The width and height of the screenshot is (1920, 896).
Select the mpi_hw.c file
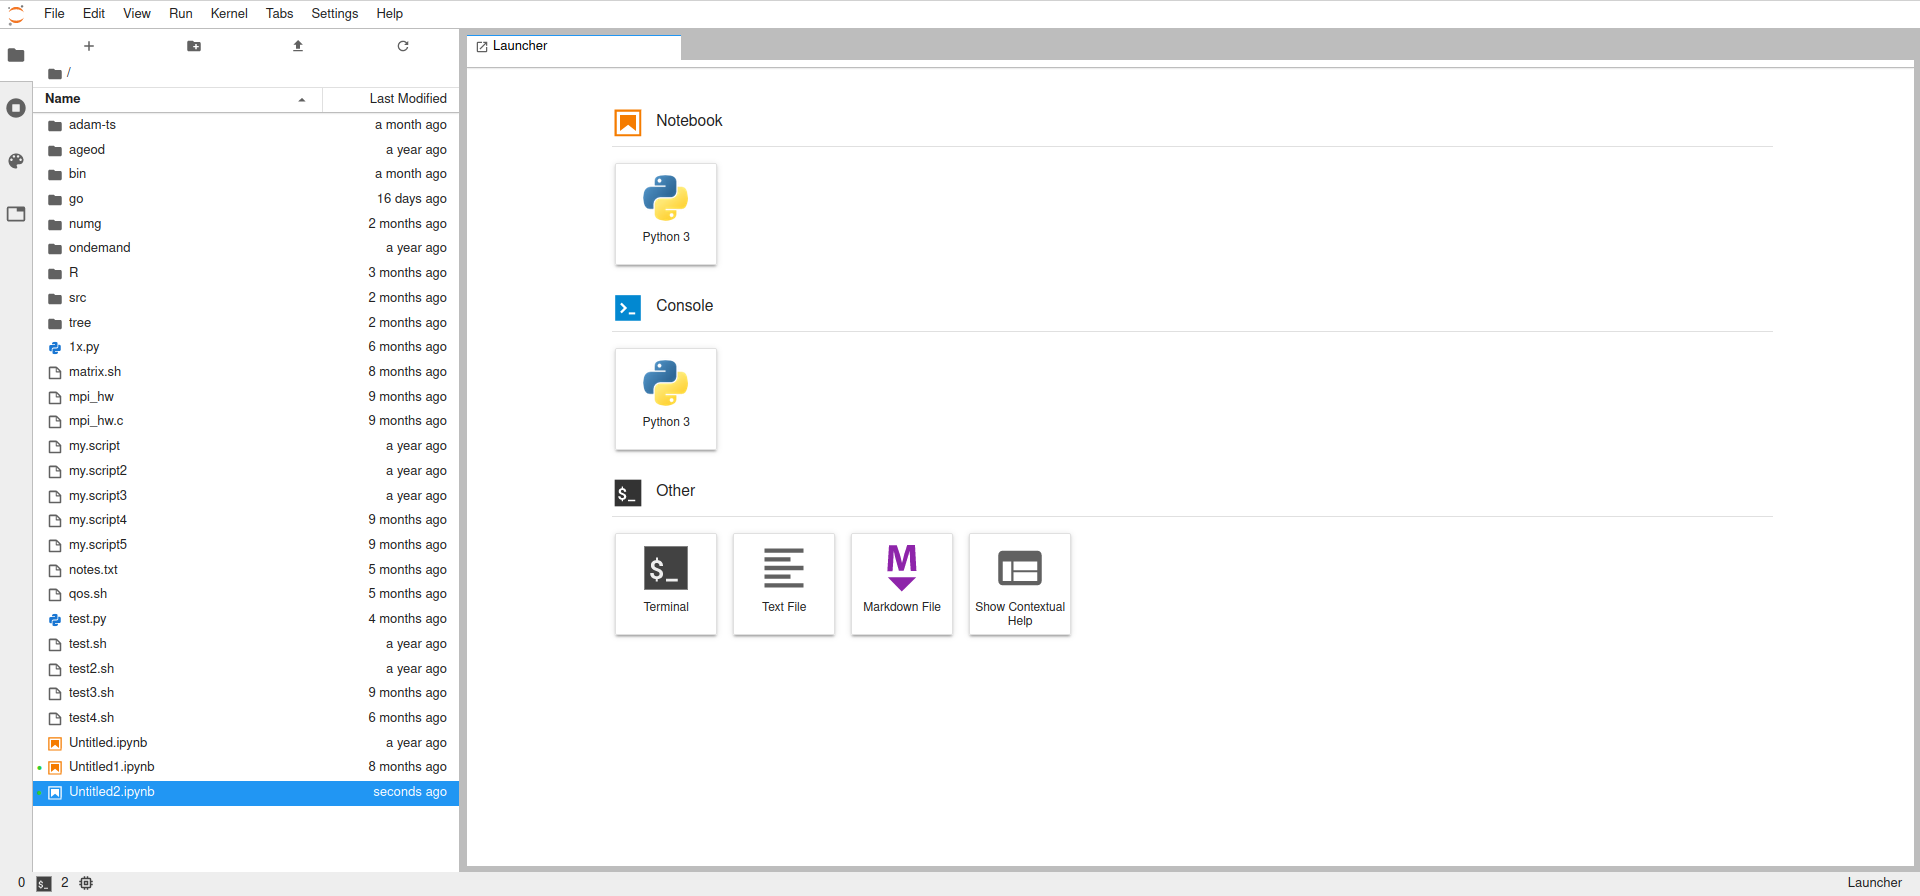[x=246, y=421]
